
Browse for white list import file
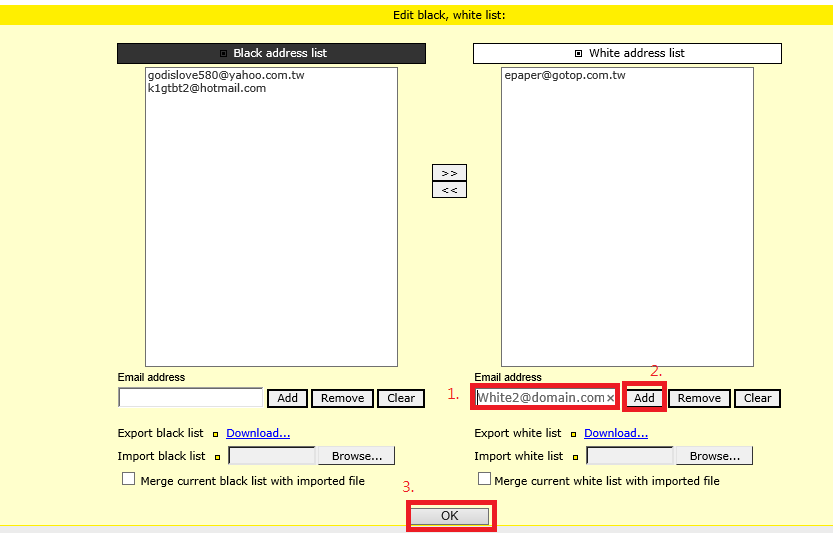tap(714, 456)
